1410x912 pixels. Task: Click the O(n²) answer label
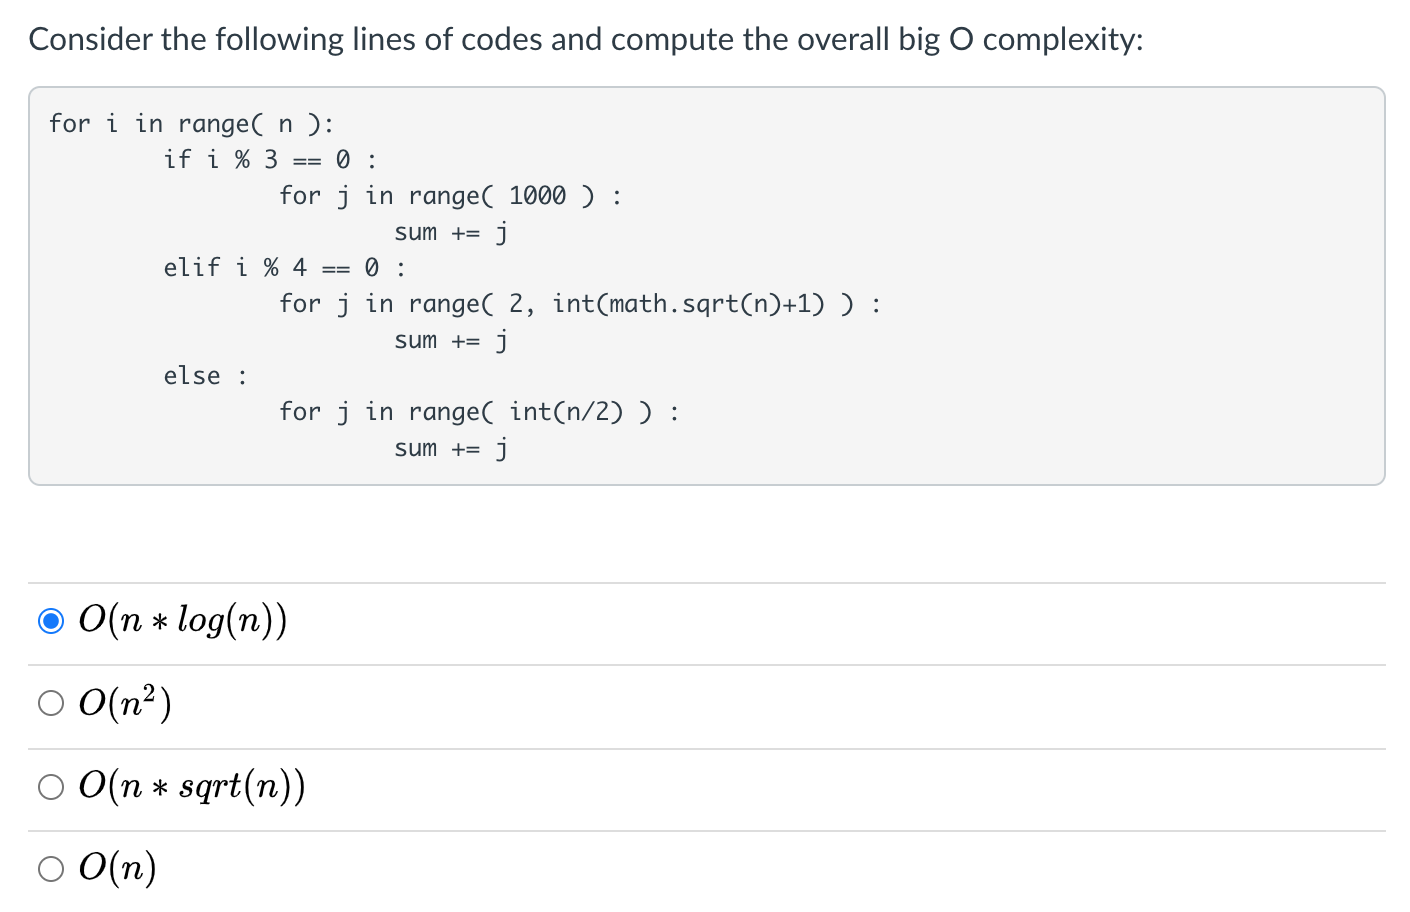click(x=125, y=702)
